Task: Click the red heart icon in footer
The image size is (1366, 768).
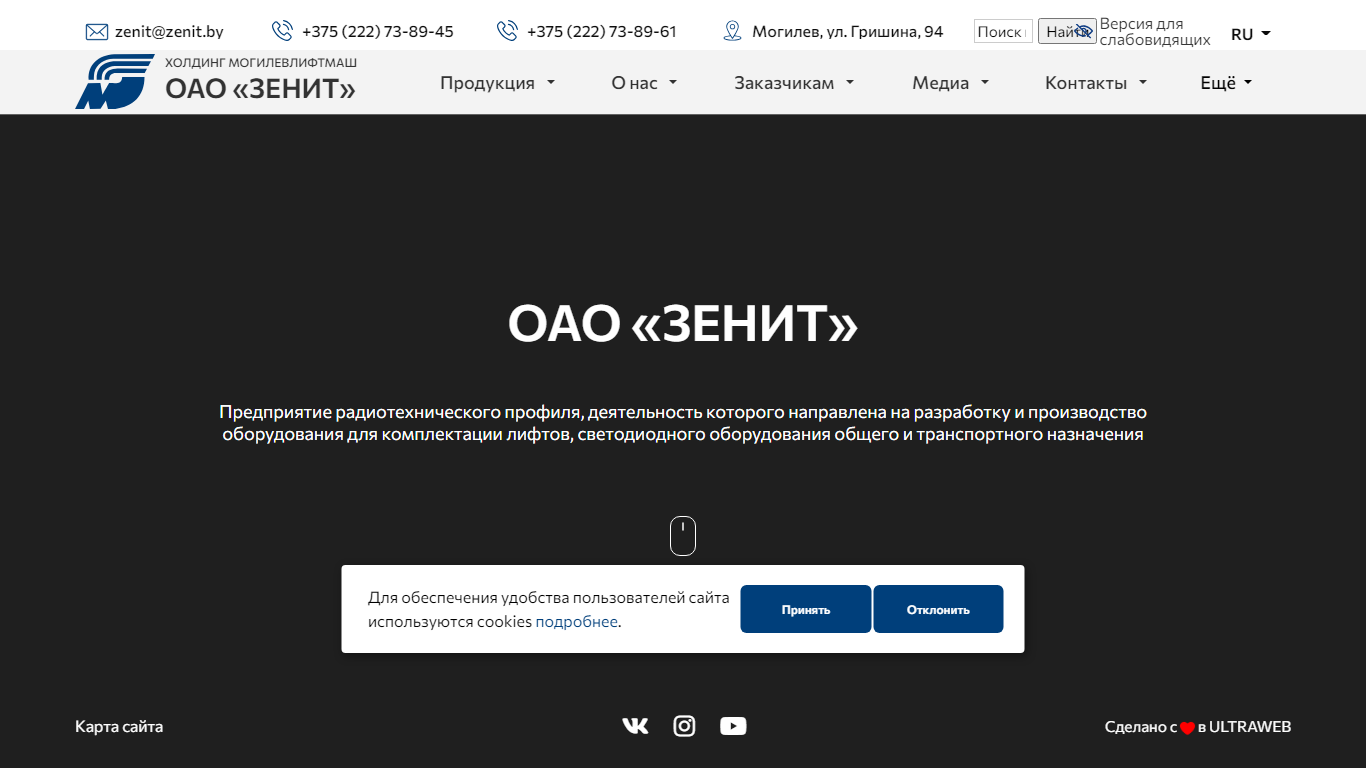Action: coord(1187,728)
